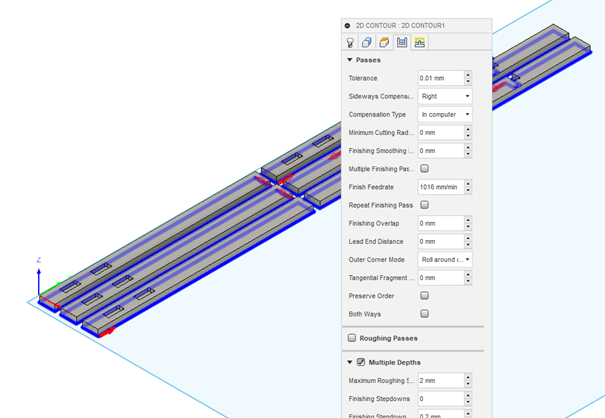Click the Maximum Roughing Stepdown field
This screenshot has height=418, width=605.
441,380
